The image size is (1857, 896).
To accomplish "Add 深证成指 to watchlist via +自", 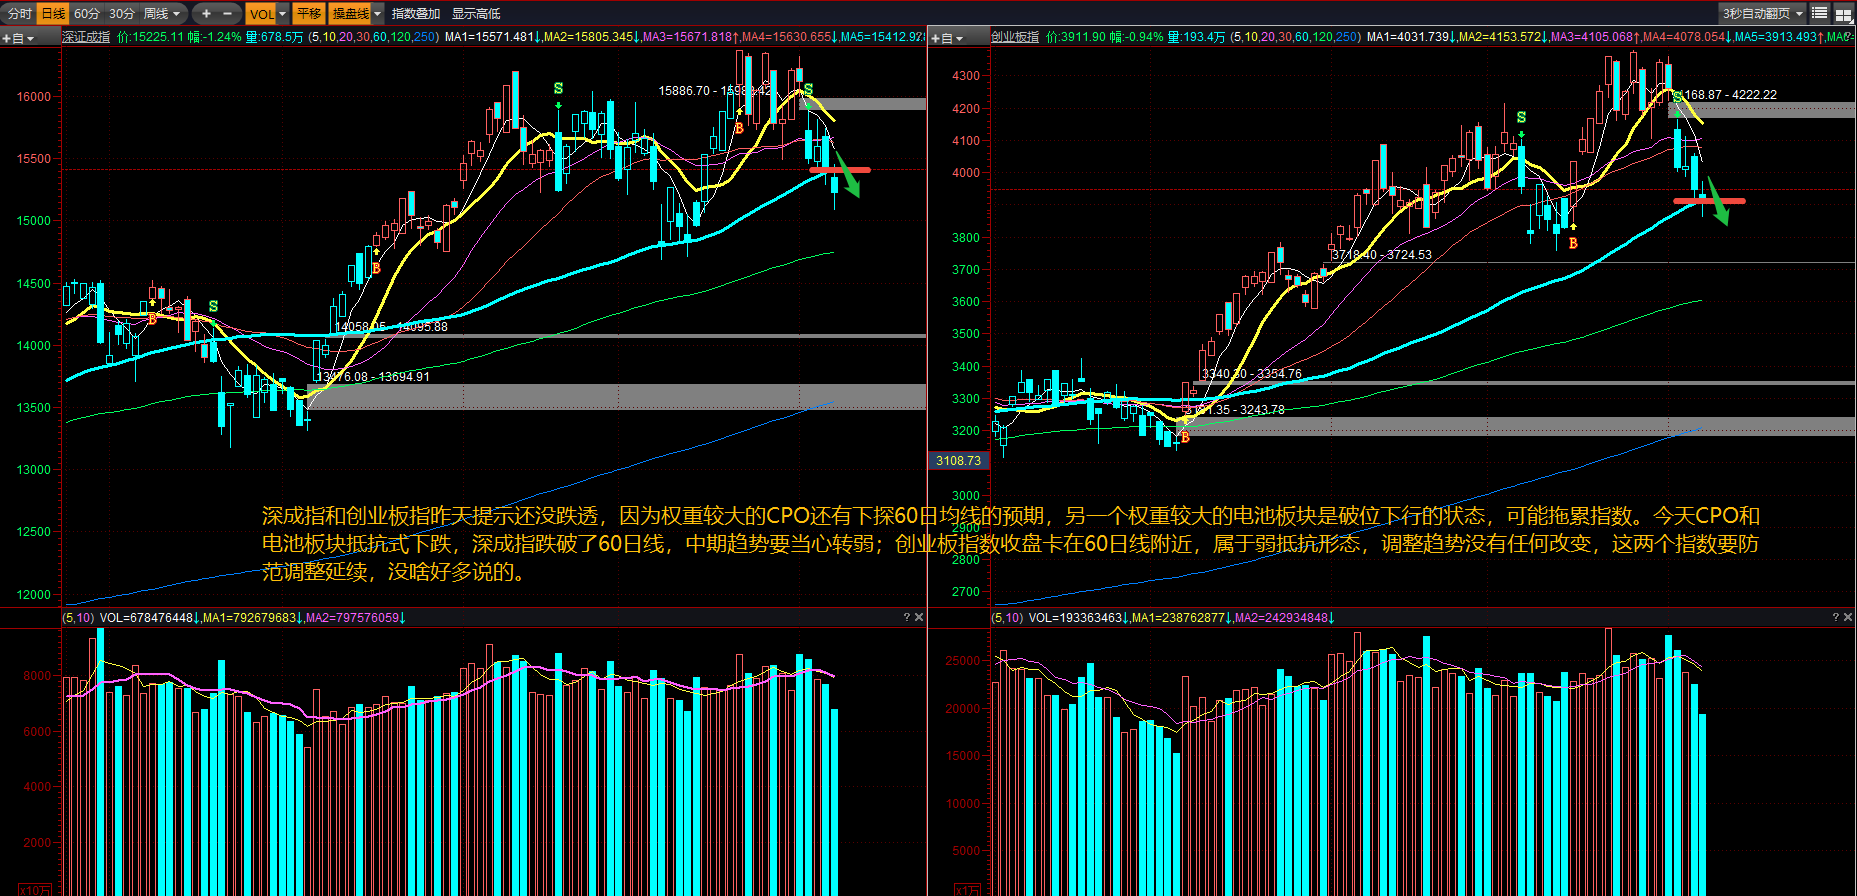I will (x=18, y=38).
